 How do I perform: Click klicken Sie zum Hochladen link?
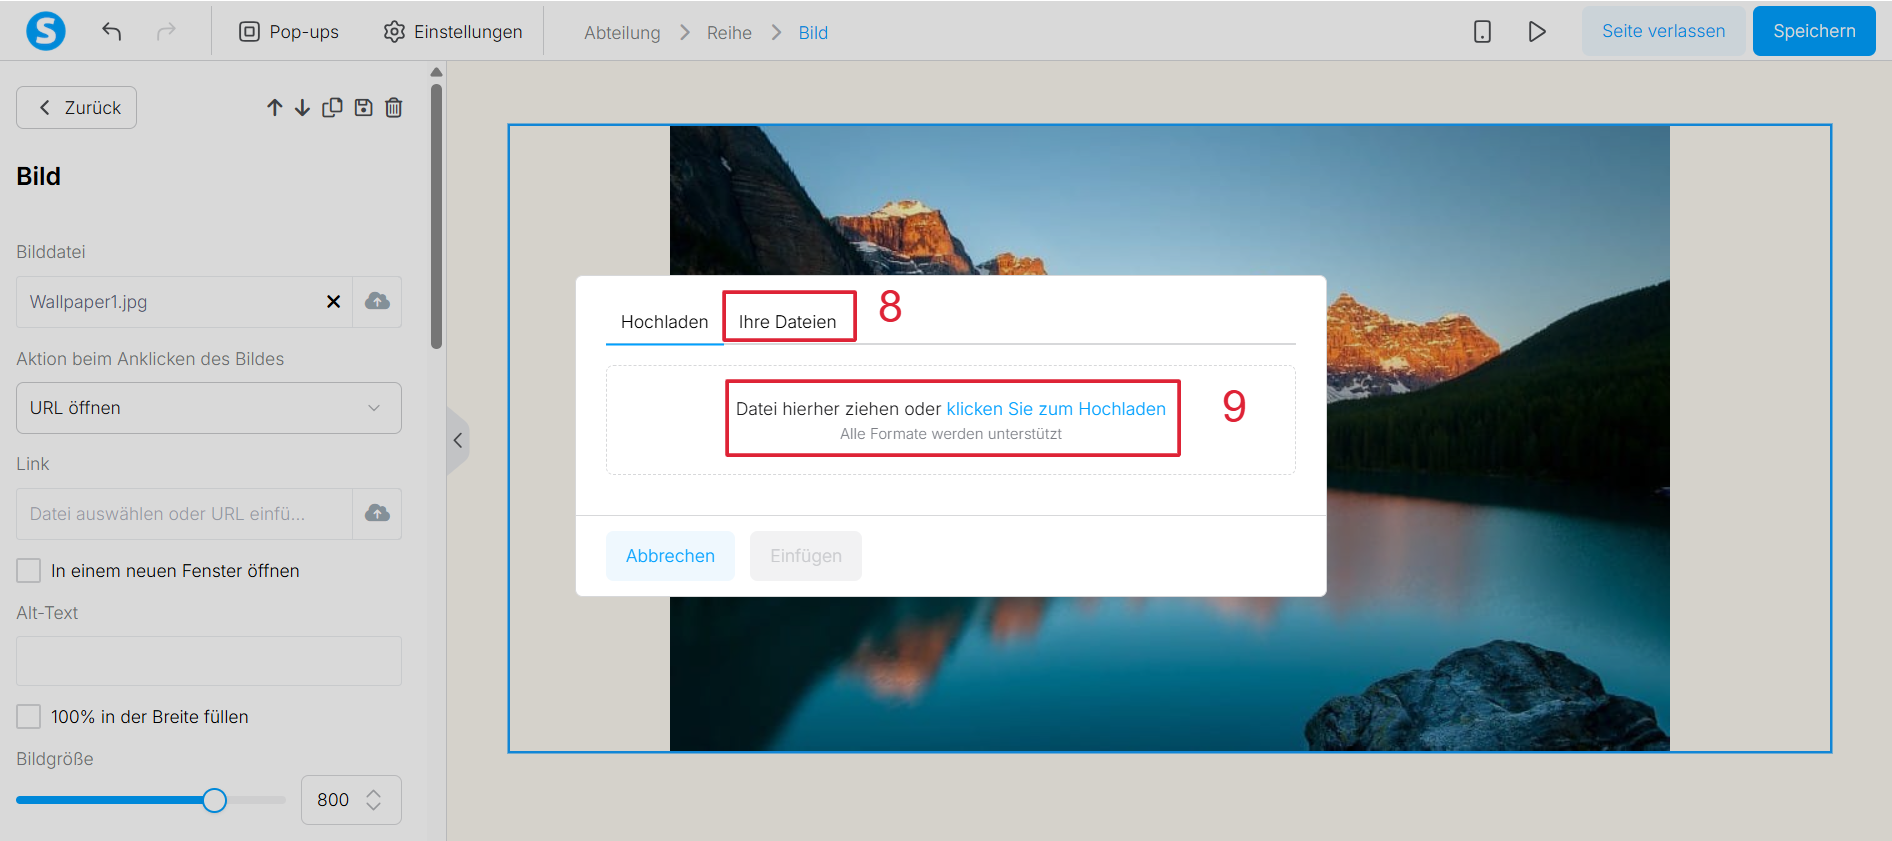click(1056, 409)
